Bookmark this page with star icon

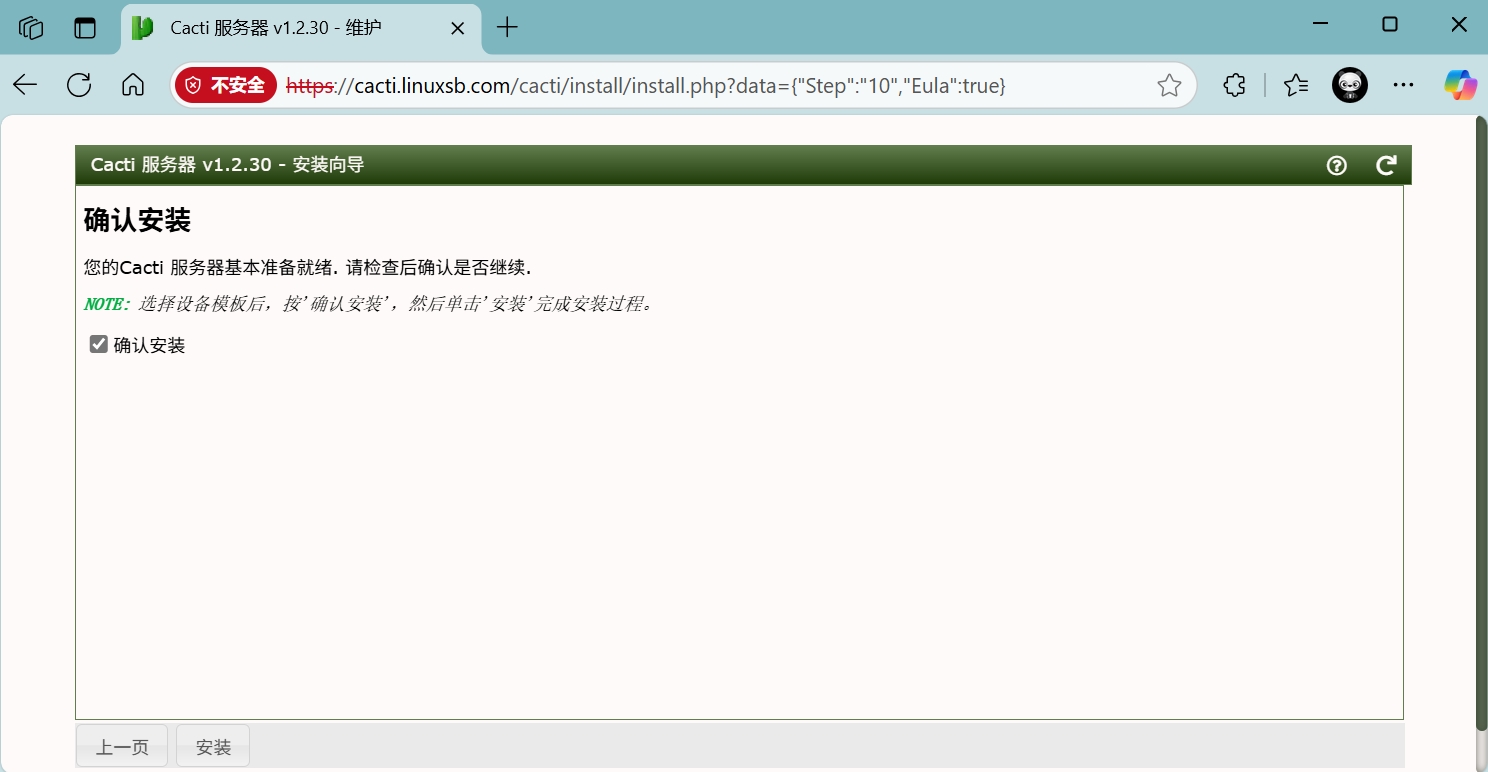[x=1169, y=86]
